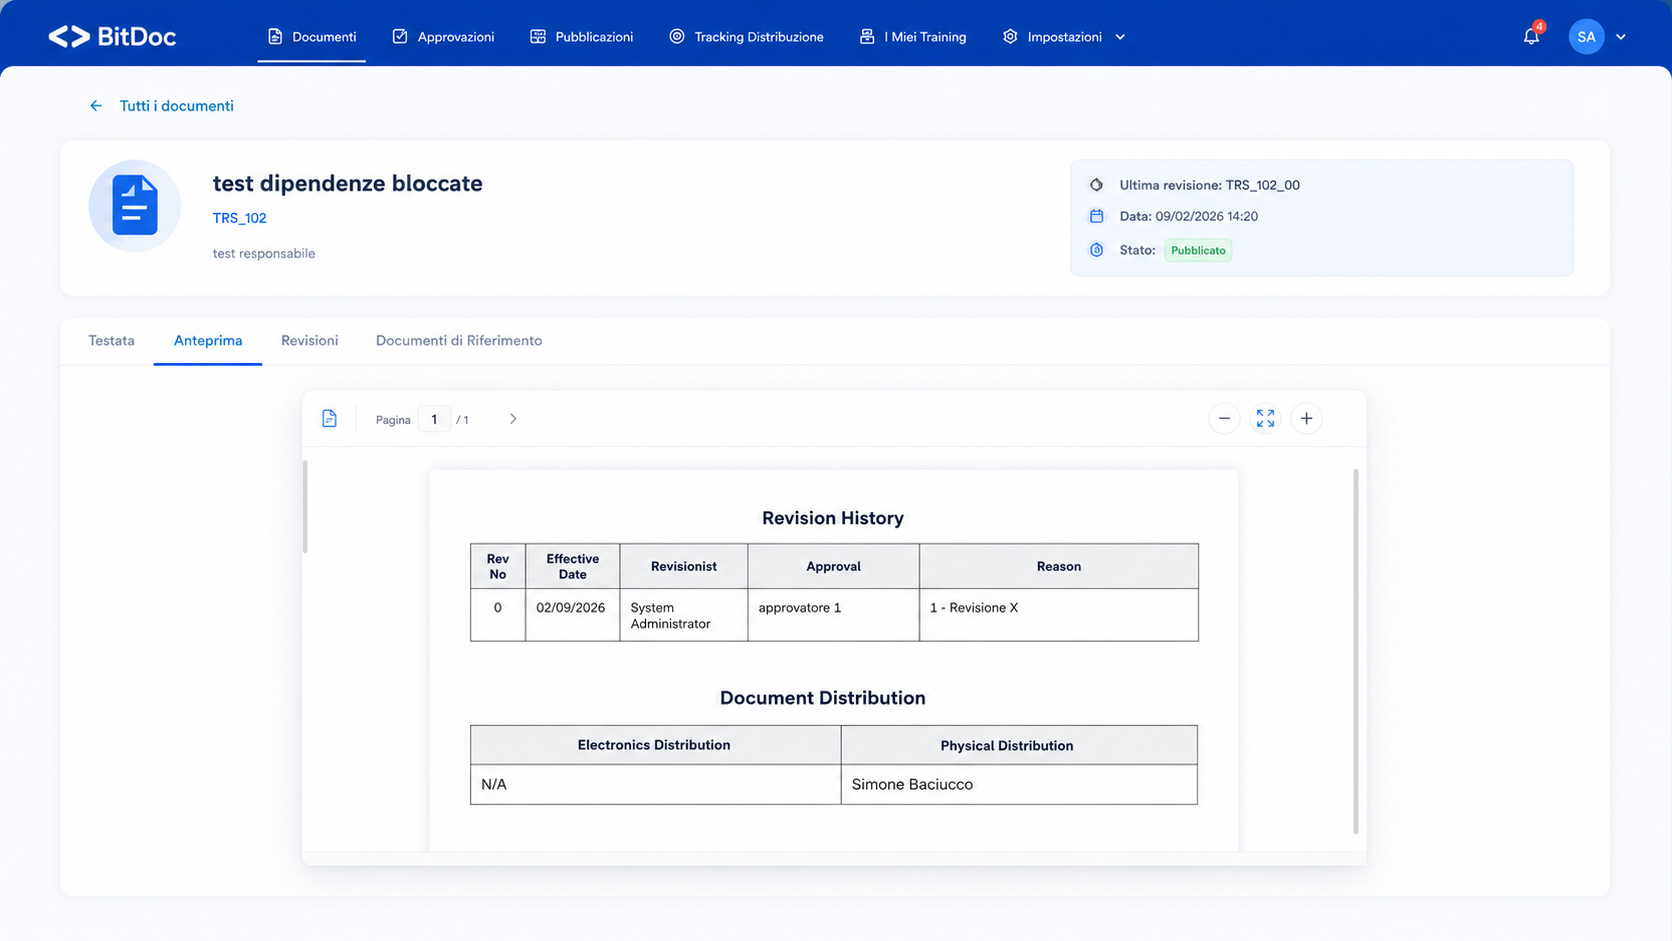Screen dimensions: 1672x941
Task: Expand the user account chevron
Action: click(1621, 37)
